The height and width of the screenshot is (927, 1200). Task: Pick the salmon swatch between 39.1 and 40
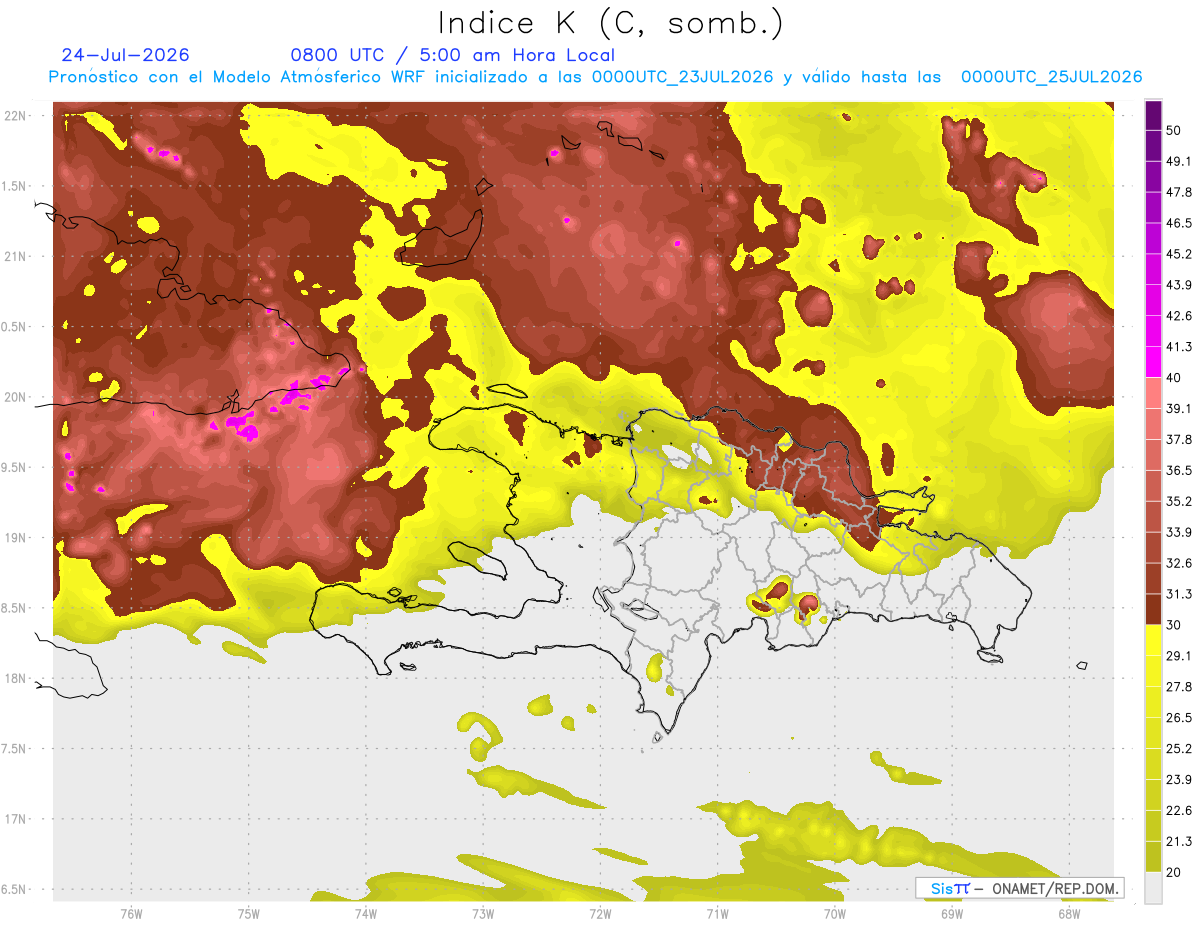pos(1153,393)
